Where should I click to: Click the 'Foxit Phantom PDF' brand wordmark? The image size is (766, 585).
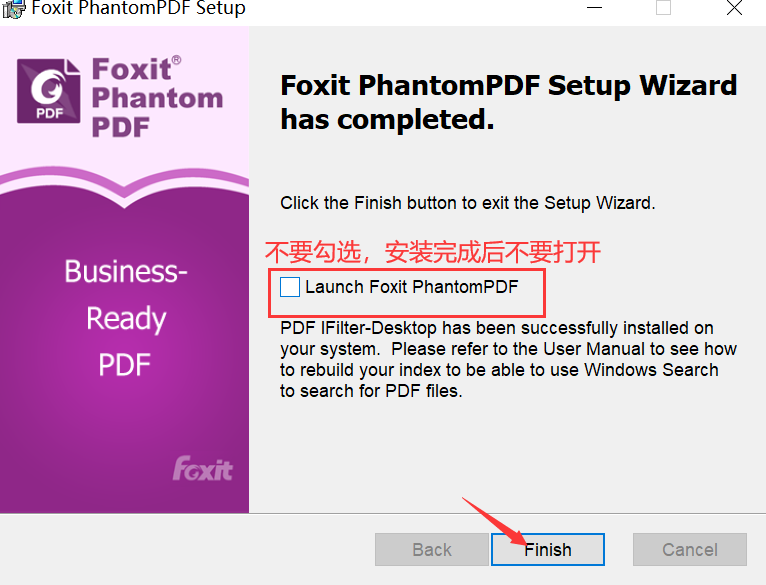[157, 98]
